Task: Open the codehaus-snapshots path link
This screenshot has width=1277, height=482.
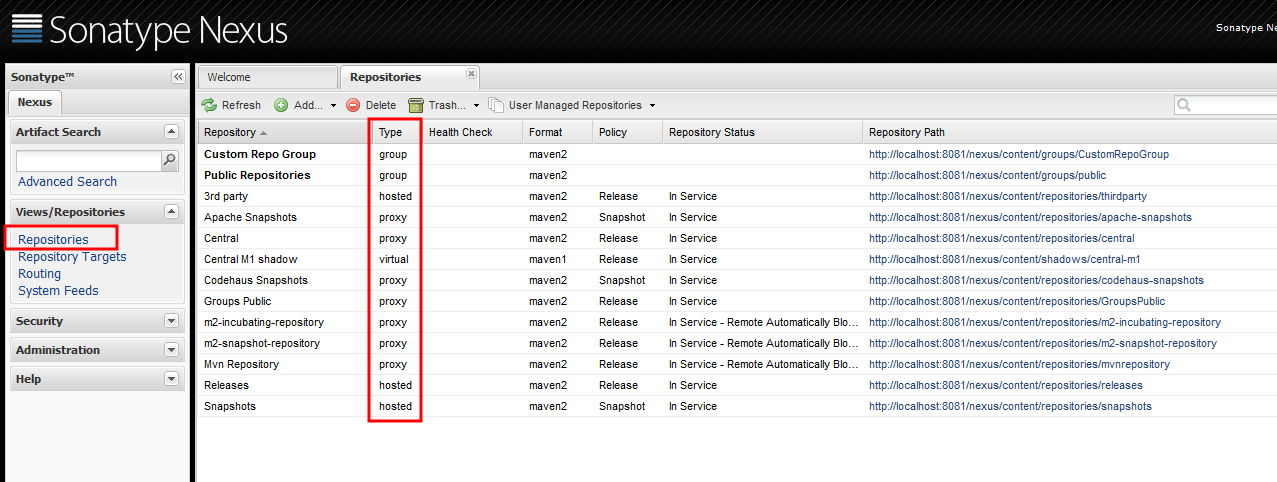Action: tap(1036, 280)
